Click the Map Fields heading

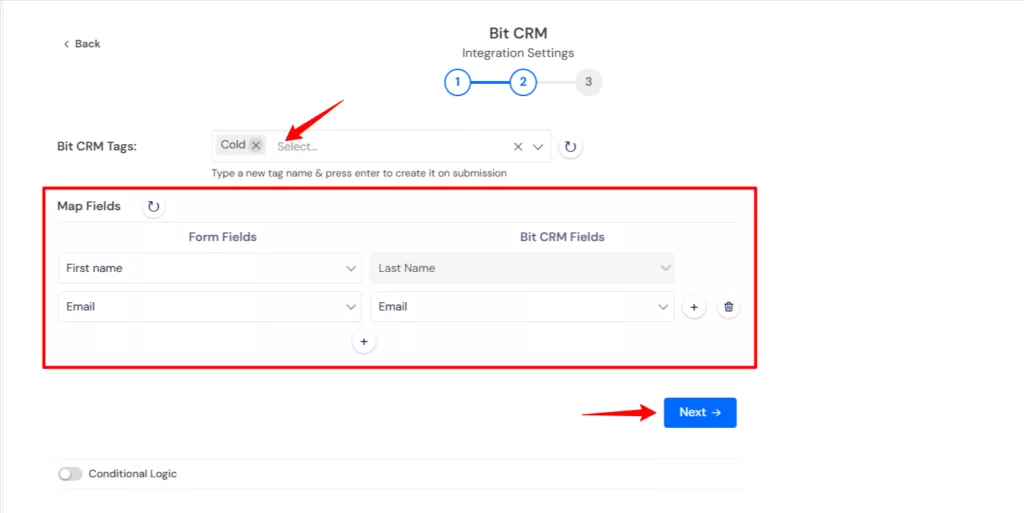[x=89, y=206]
